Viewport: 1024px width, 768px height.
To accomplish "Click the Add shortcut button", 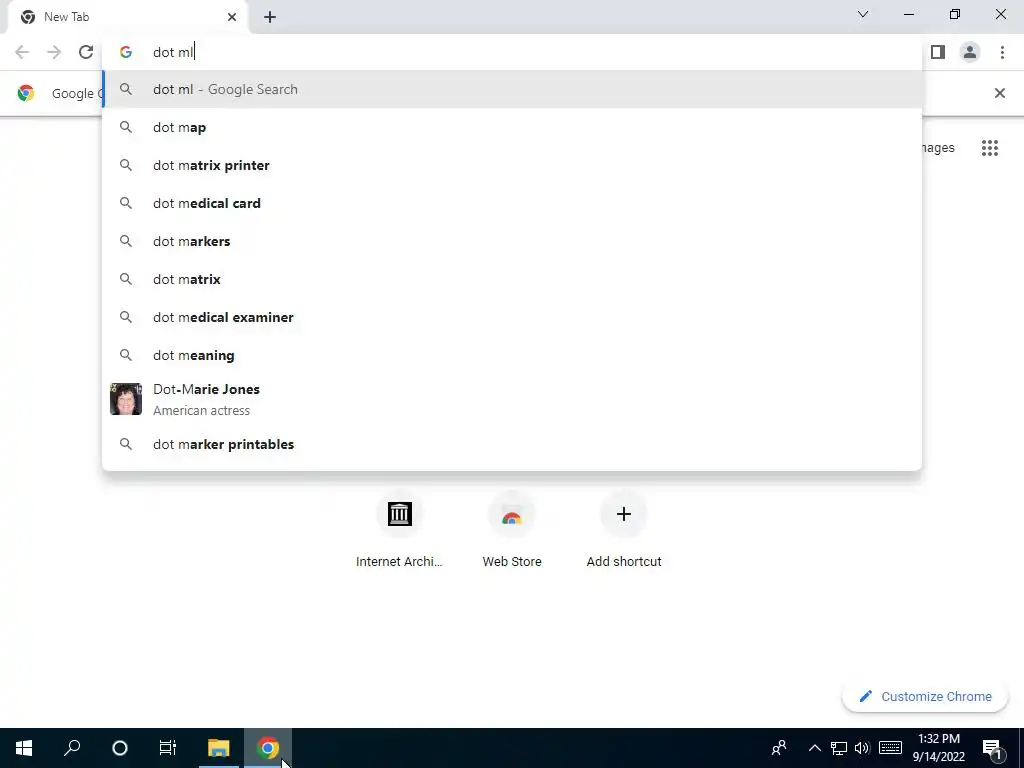I will pos(624,532).
